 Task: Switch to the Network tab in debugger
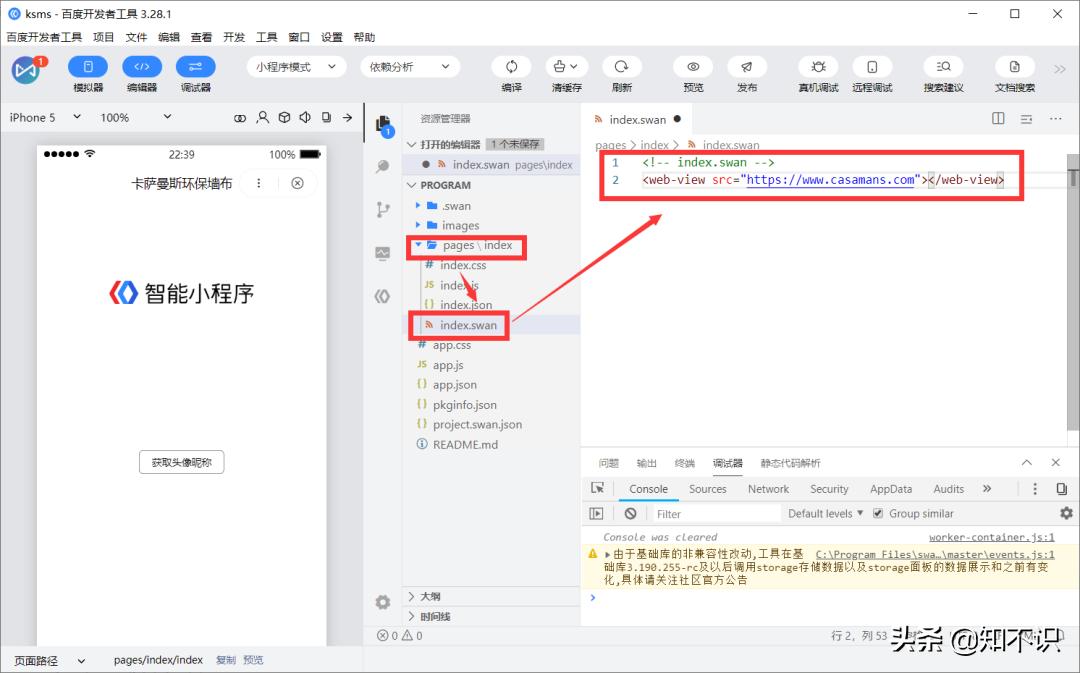tap(768, 489)
